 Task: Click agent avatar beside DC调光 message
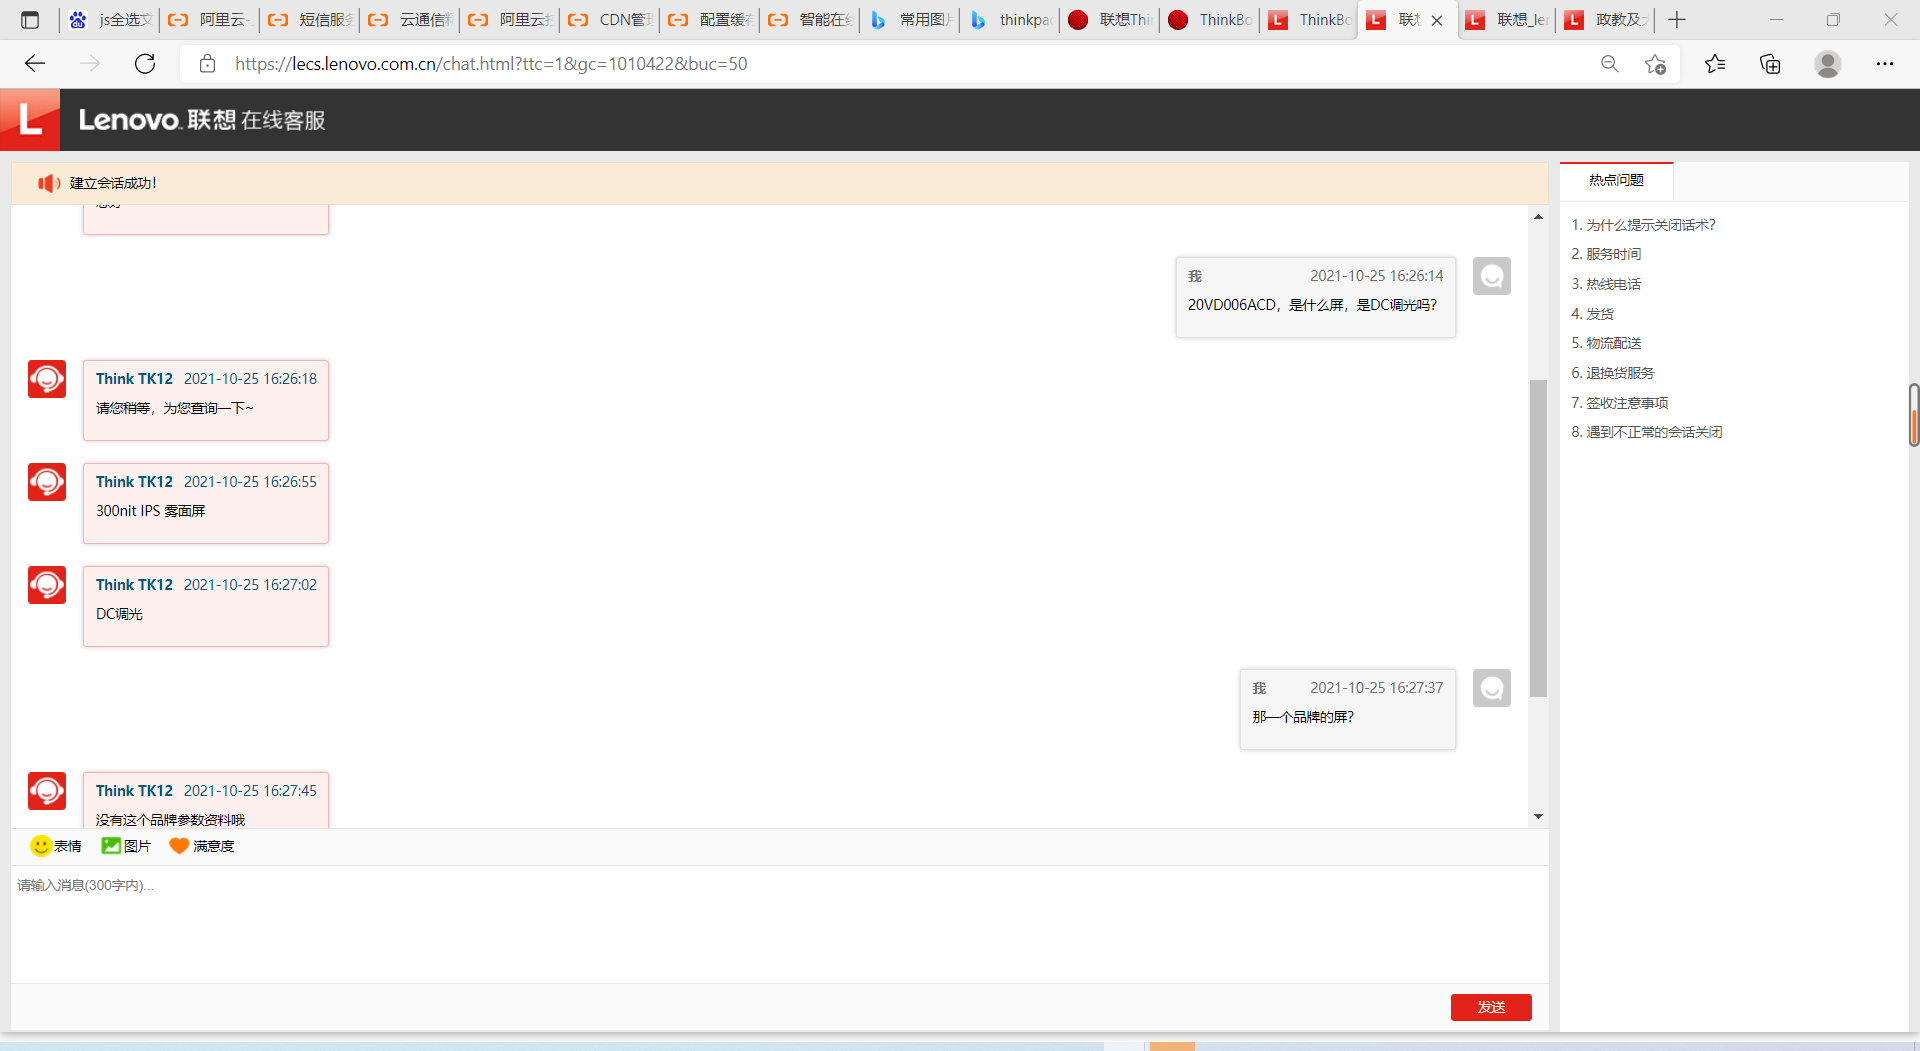(47, 585)
